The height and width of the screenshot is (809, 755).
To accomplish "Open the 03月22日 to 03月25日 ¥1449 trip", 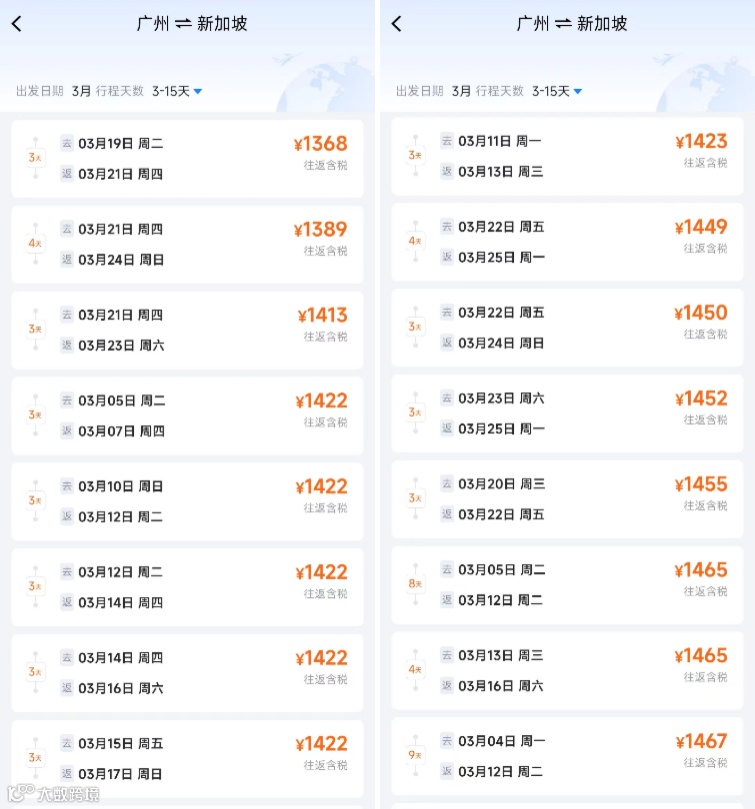I will (567, 242).
